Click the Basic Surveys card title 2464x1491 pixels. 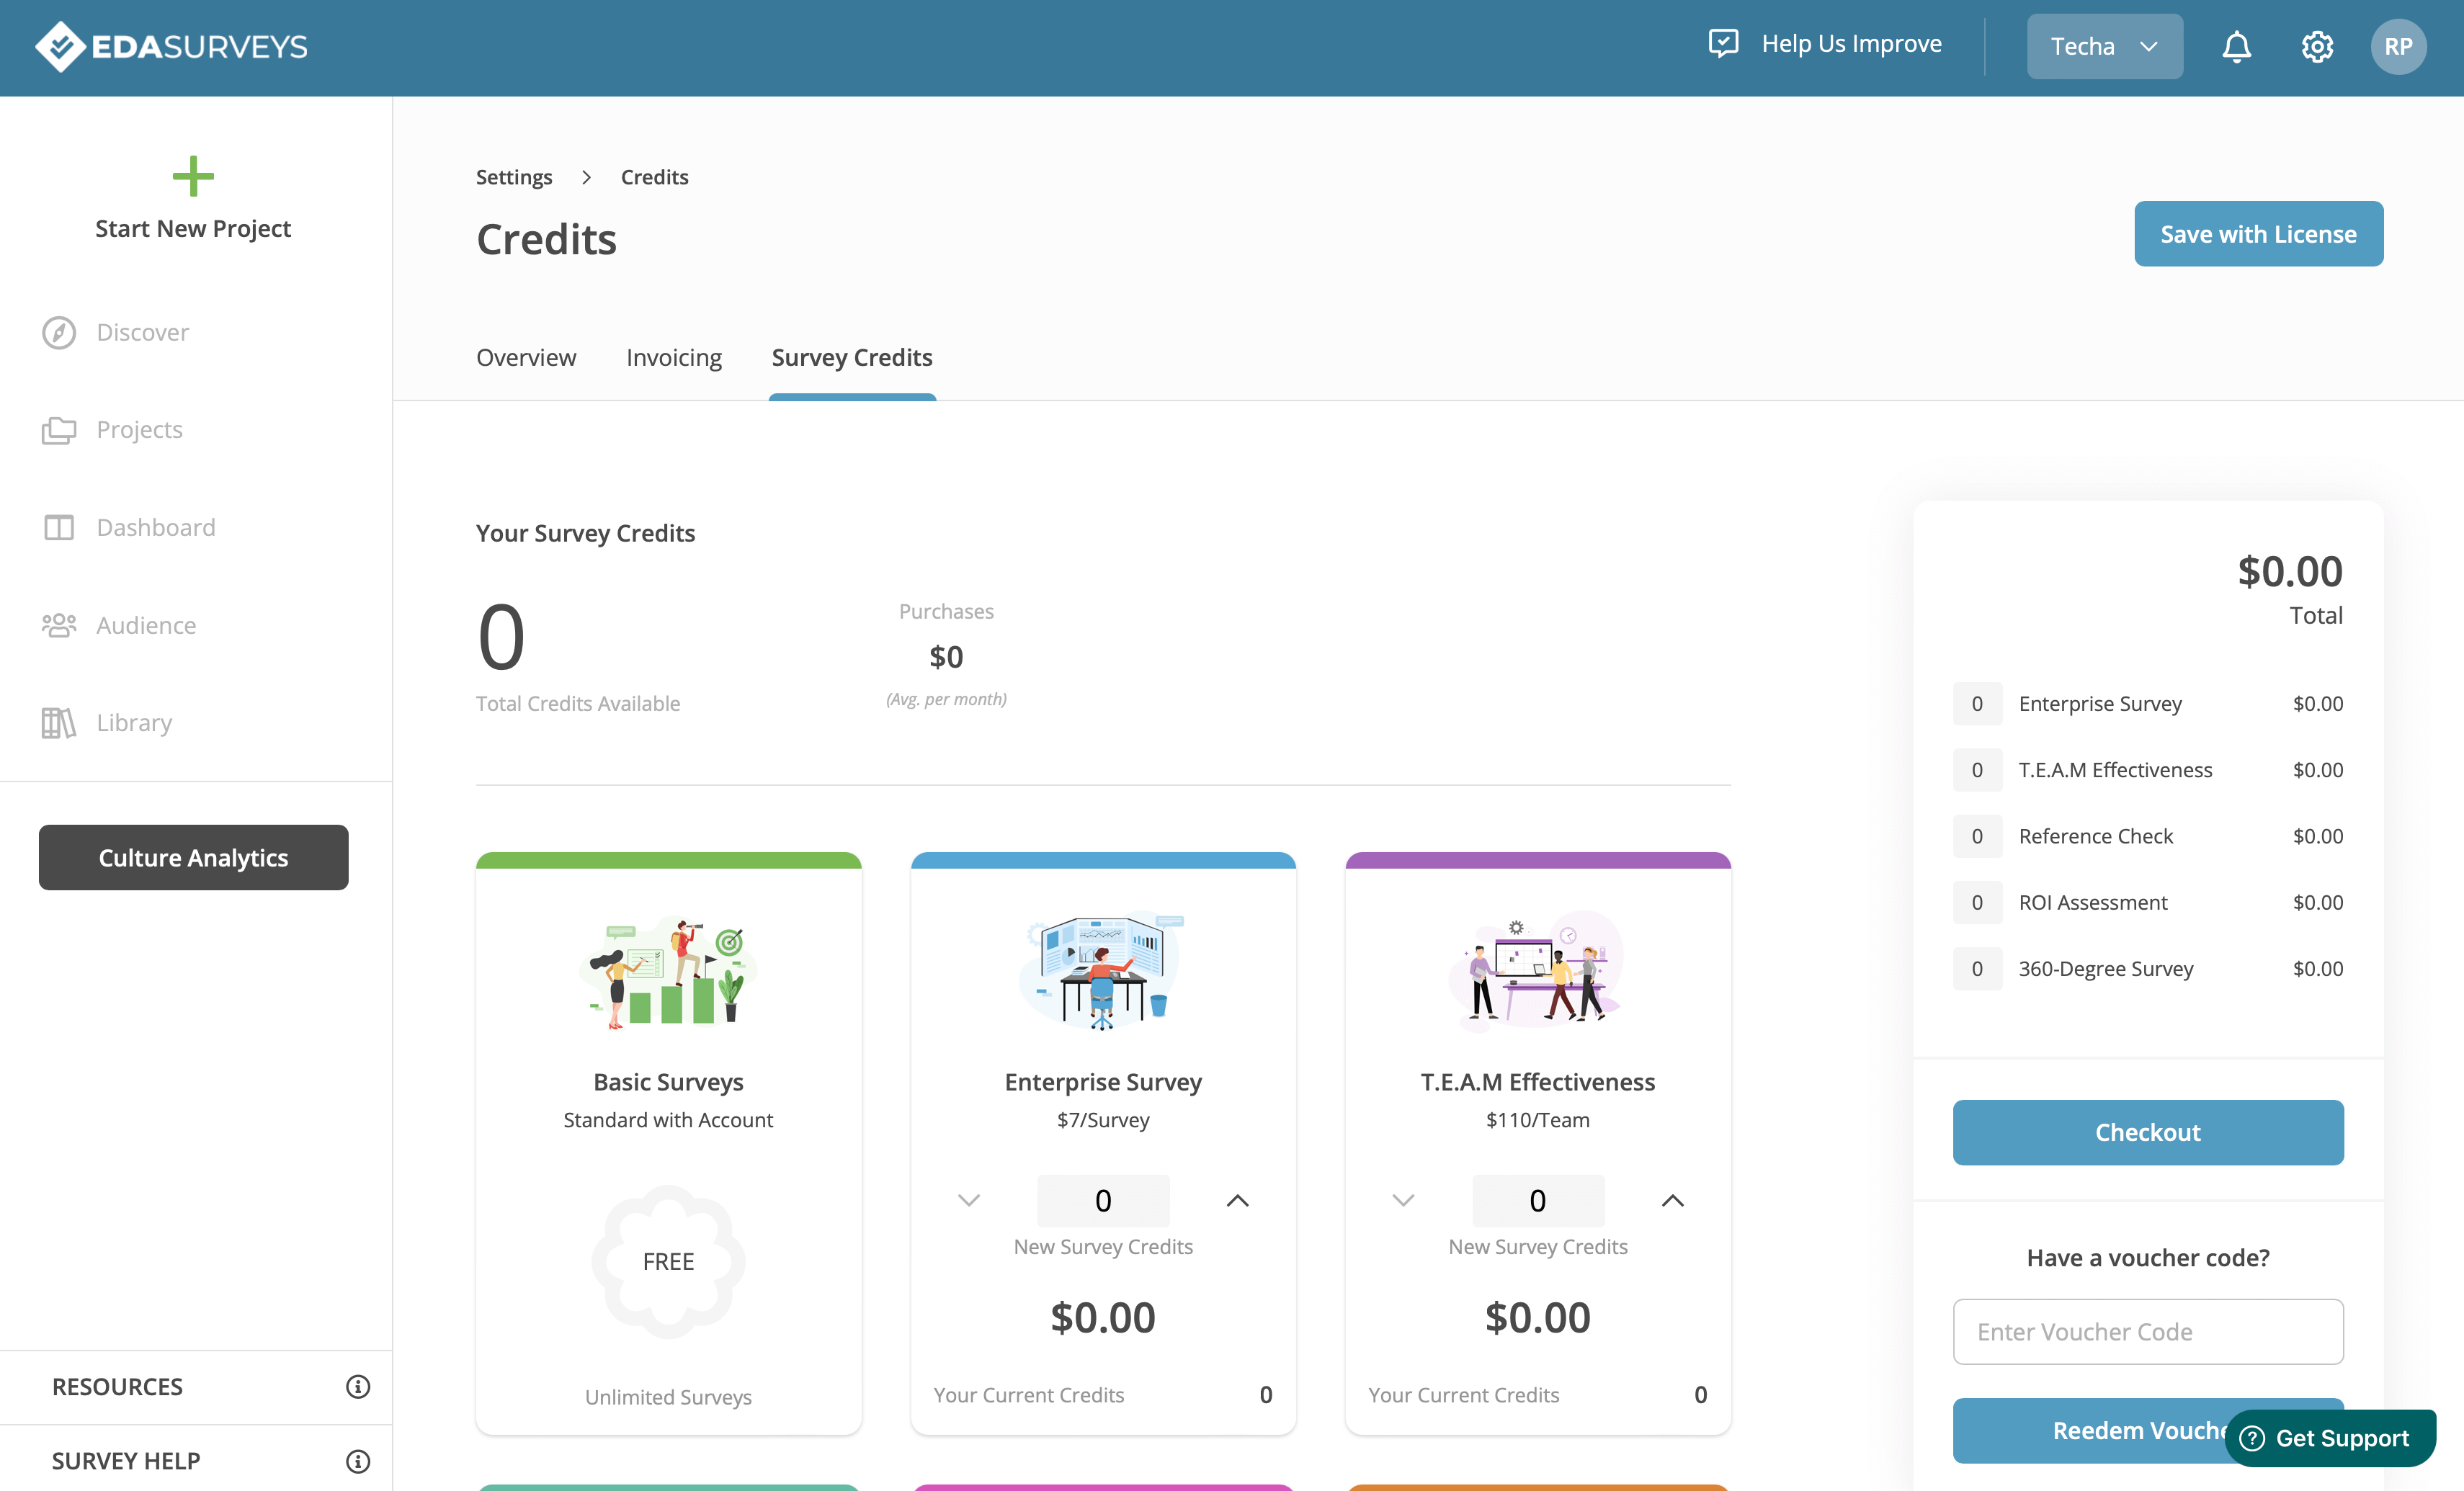[x=668, y=1082]
